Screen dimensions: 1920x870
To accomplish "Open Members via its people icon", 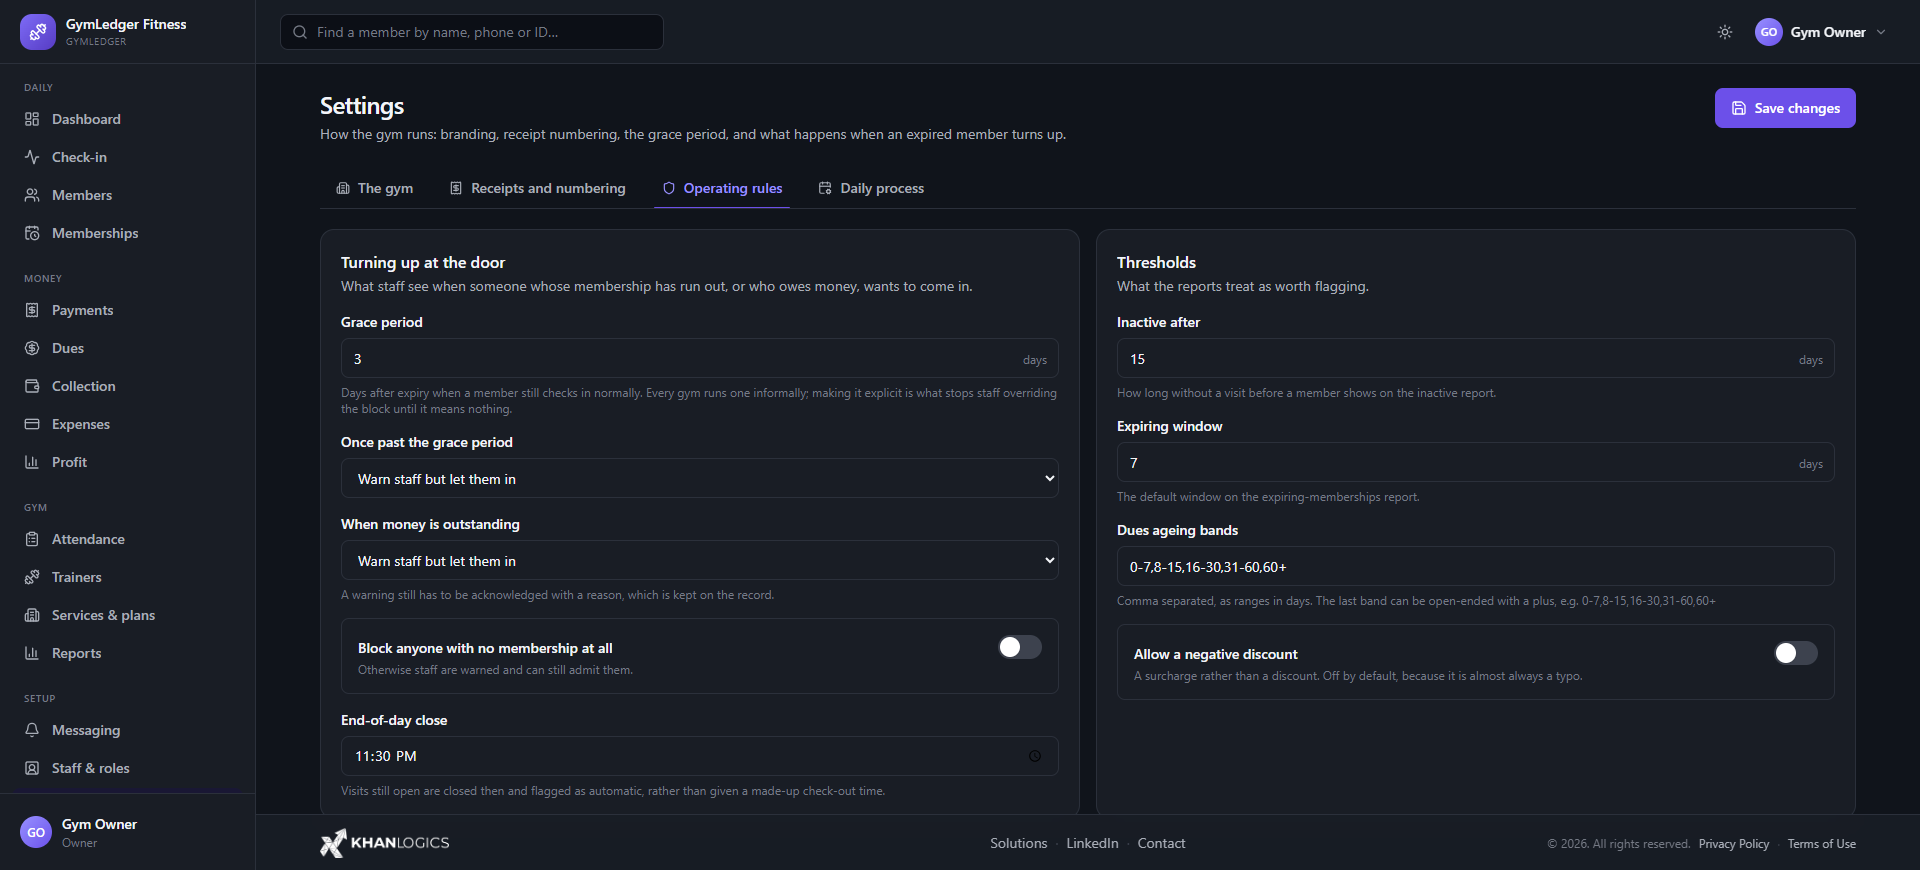I will [32, 195].
